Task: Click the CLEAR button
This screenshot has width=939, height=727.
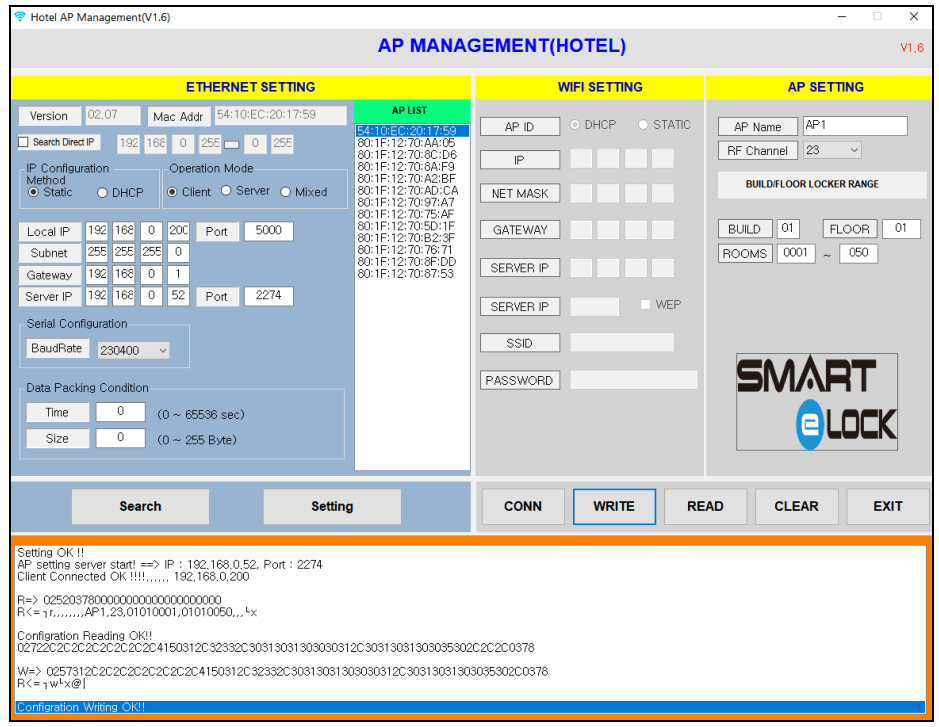Action: [796, 506]
